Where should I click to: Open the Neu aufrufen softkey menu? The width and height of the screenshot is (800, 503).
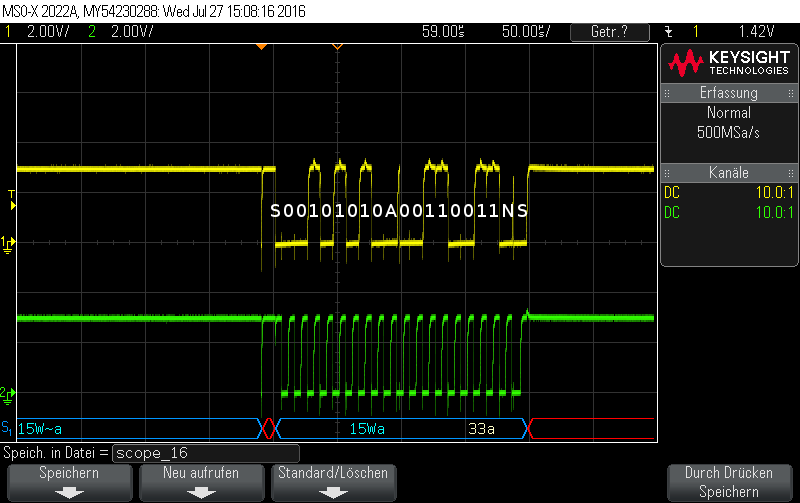tap(201, 481)
